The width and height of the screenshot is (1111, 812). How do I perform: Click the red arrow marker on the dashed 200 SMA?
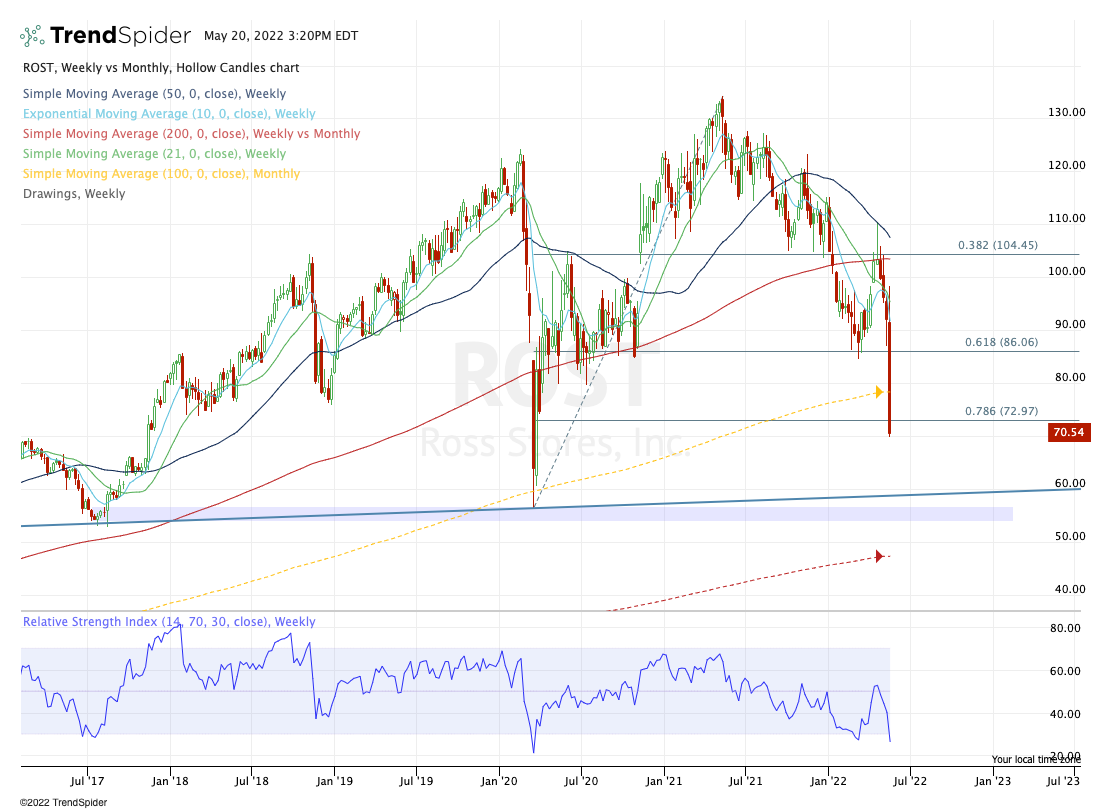(x=880, y=556)
